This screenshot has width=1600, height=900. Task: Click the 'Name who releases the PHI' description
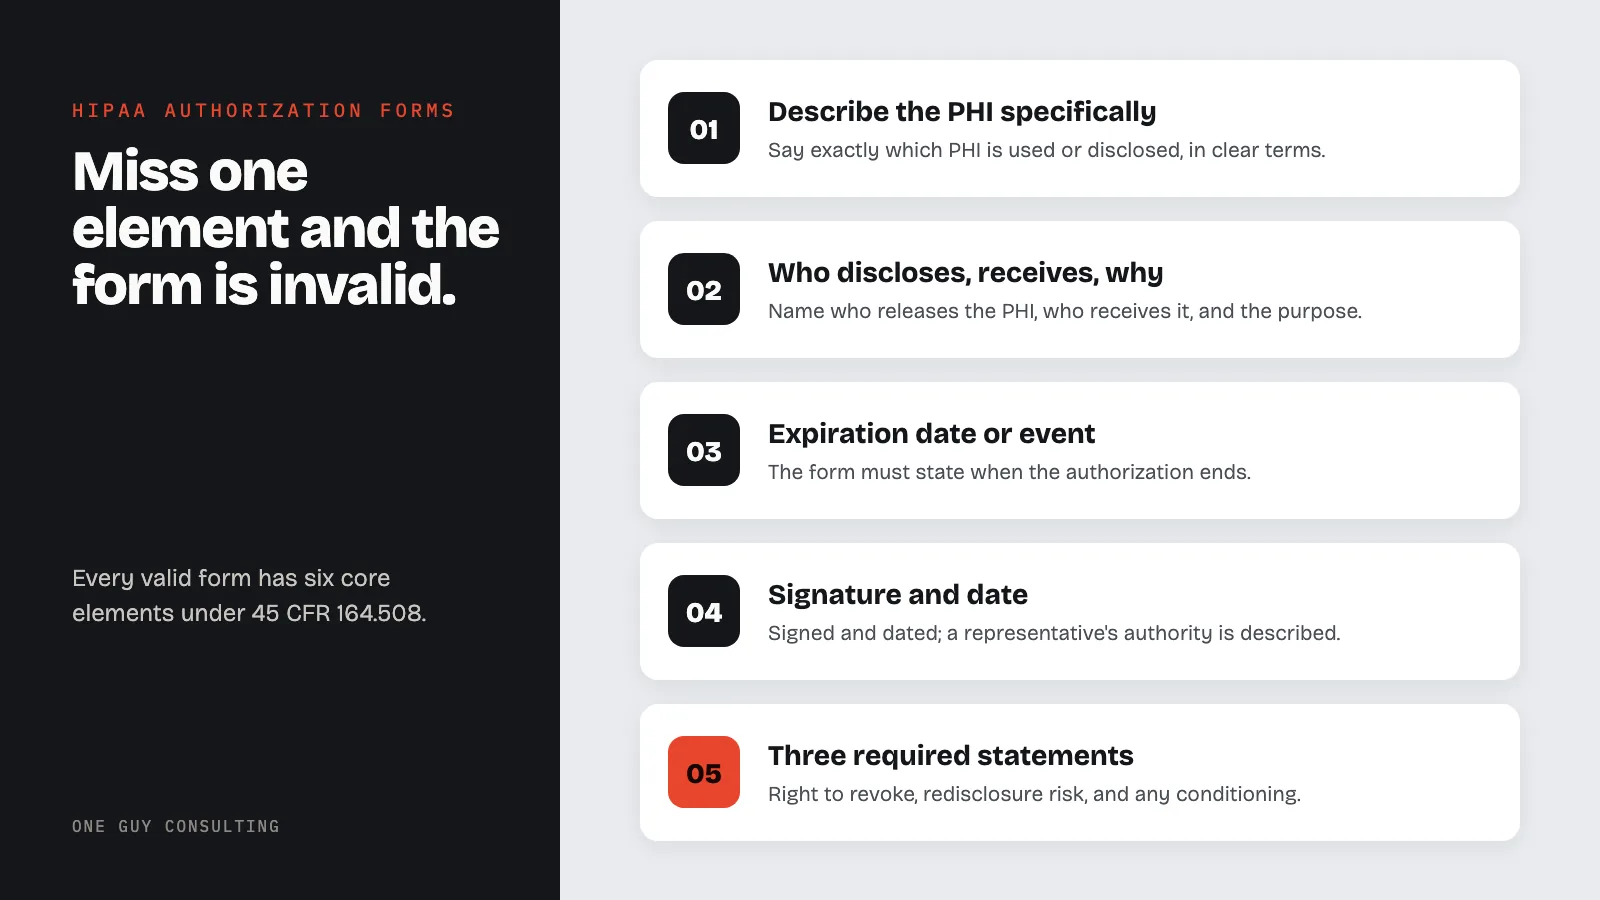tap(1064, 311)
